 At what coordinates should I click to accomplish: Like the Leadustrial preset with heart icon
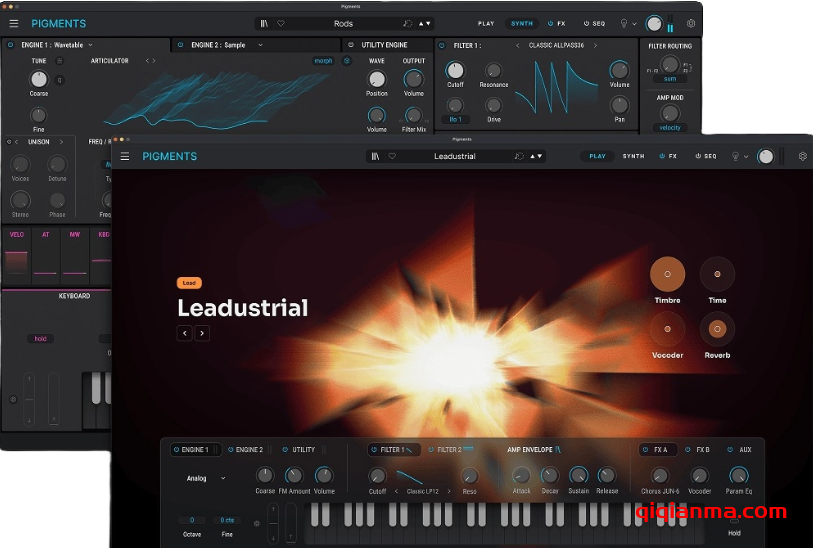[392, 156]
